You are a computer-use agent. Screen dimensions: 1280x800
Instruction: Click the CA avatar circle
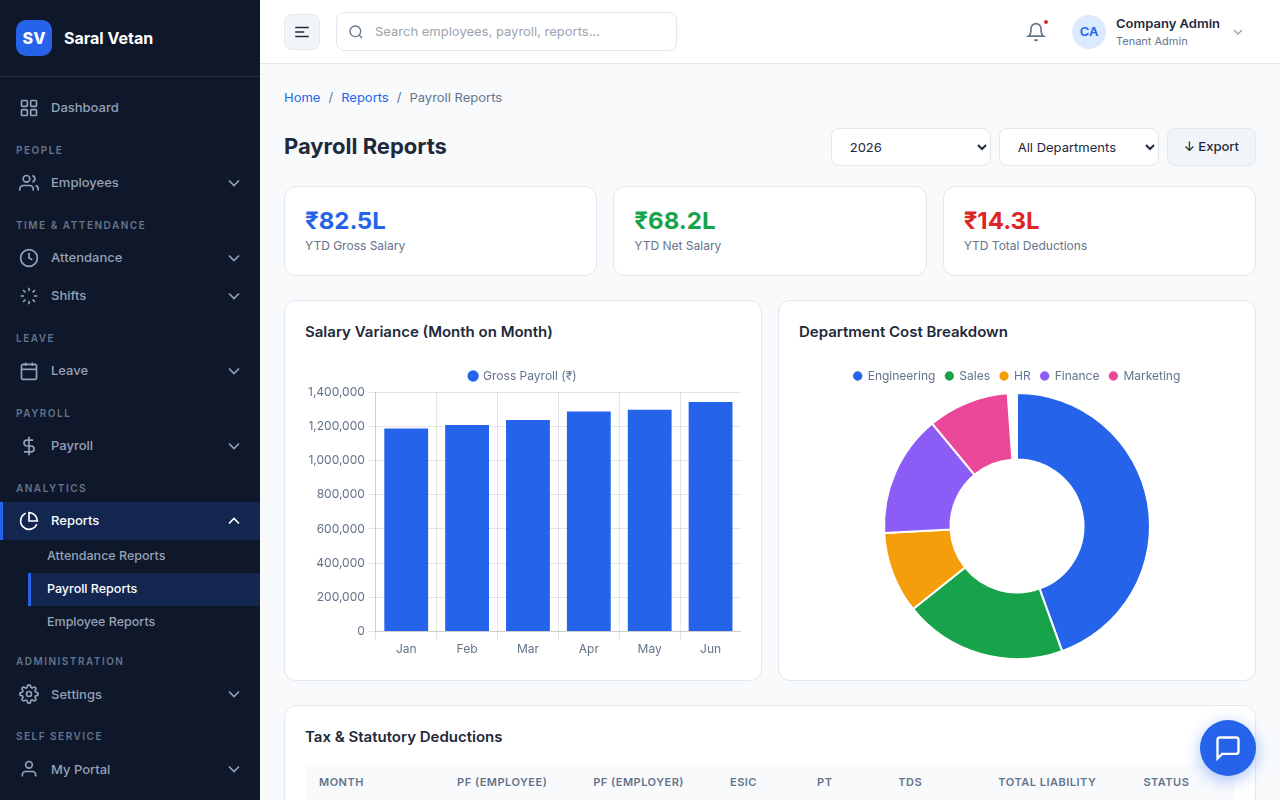coord(1089,32)
